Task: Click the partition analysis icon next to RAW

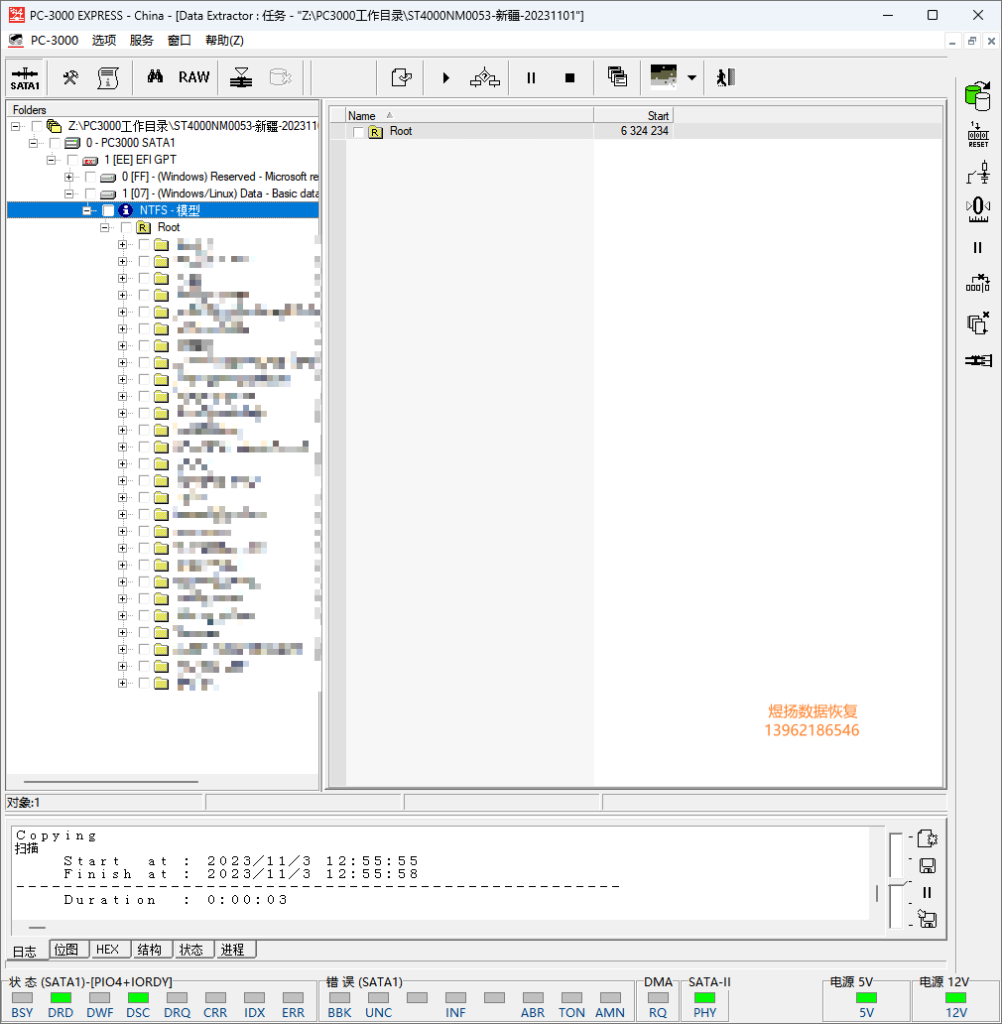Action: click(241, 78)
